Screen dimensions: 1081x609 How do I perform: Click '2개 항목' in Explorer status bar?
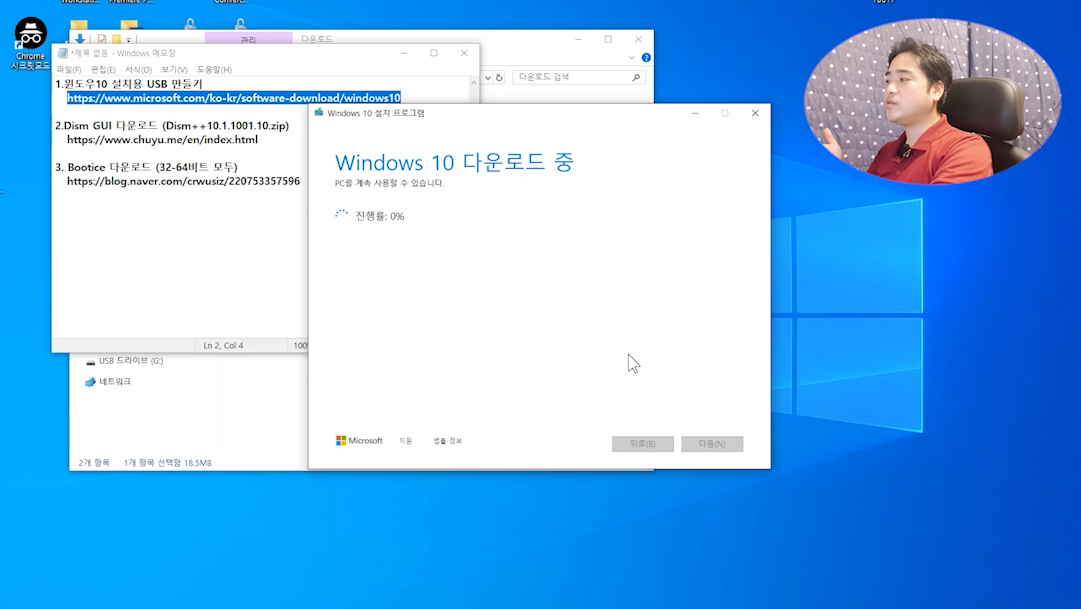tap(94, 463)
